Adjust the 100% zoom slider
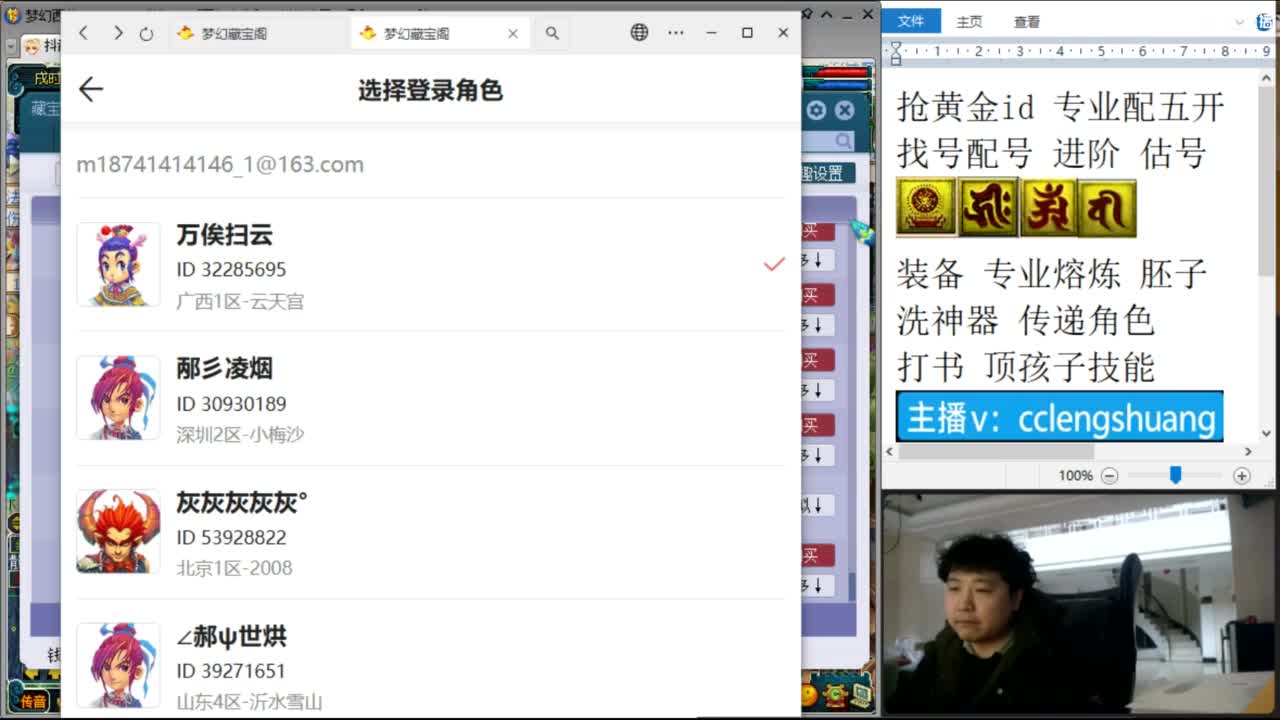The width and height of the screenshot is (1280, 720). click(x=1175, y=476)
